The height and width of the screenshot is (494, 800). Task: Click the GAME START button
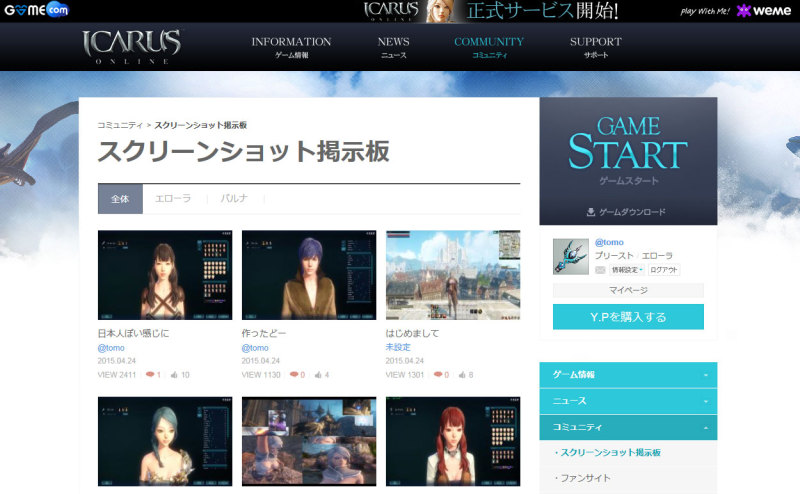(628, 151)
